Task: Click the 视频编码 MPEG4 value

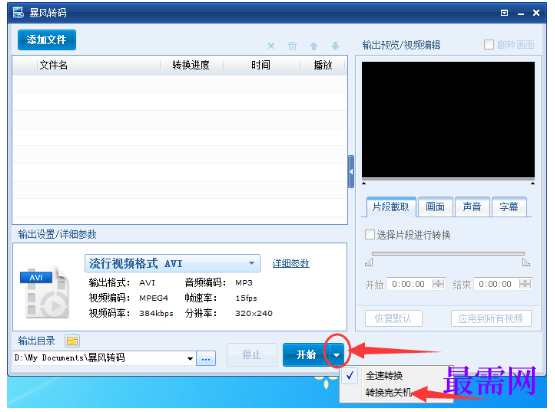Action: (x=154, y=298)
